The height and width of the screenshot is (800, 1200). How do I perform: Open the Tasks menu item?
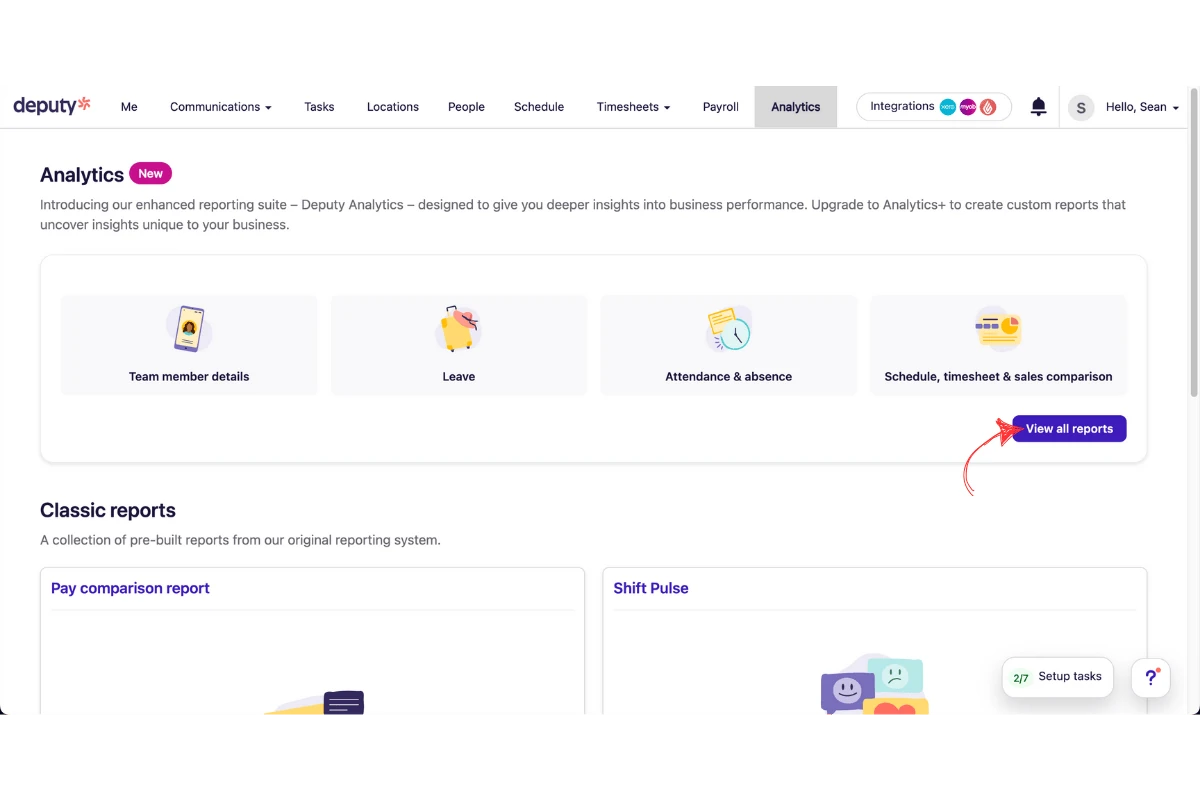pos(319,107)
